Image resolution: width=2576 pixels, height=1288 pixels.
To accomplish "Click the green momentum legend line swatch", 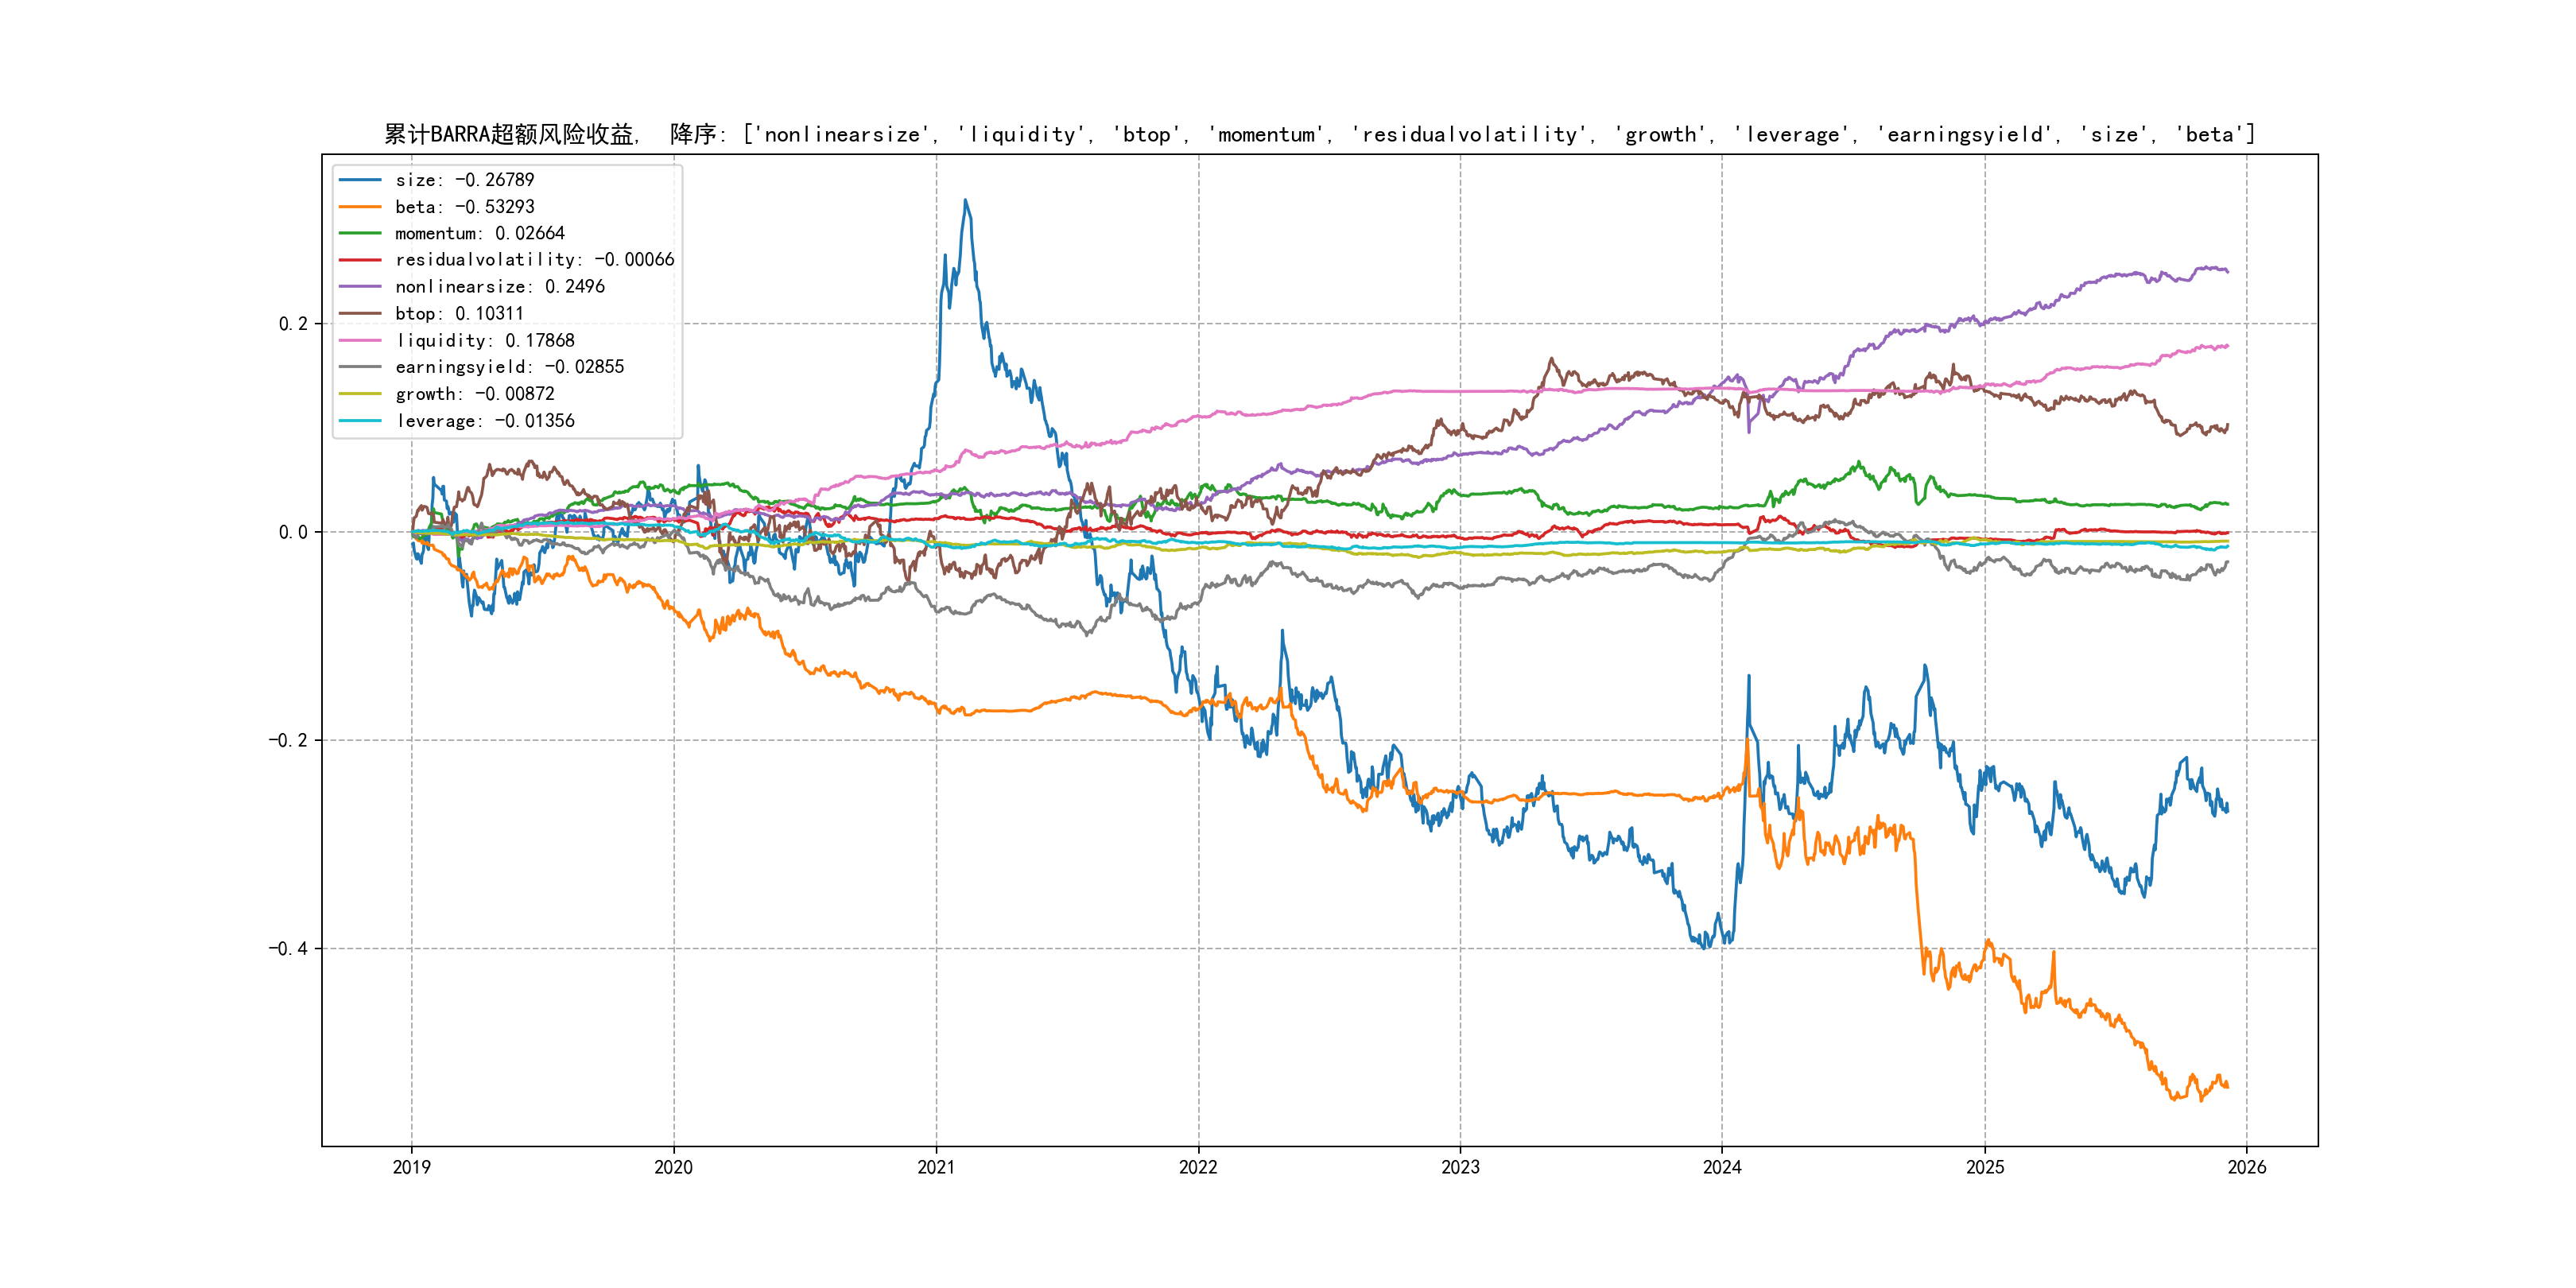I will tap(360, 233).
